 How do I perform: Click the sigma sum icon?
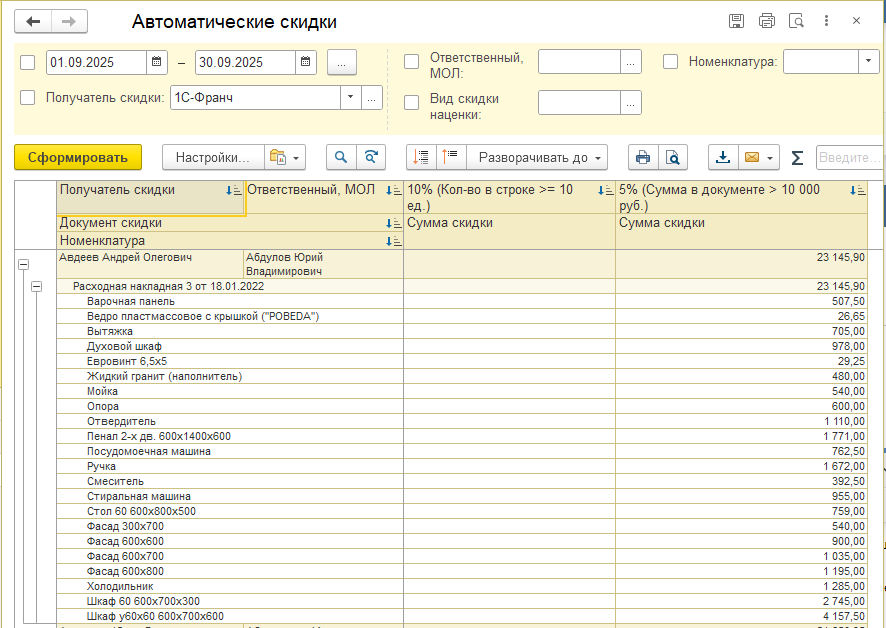pos(797,158)
